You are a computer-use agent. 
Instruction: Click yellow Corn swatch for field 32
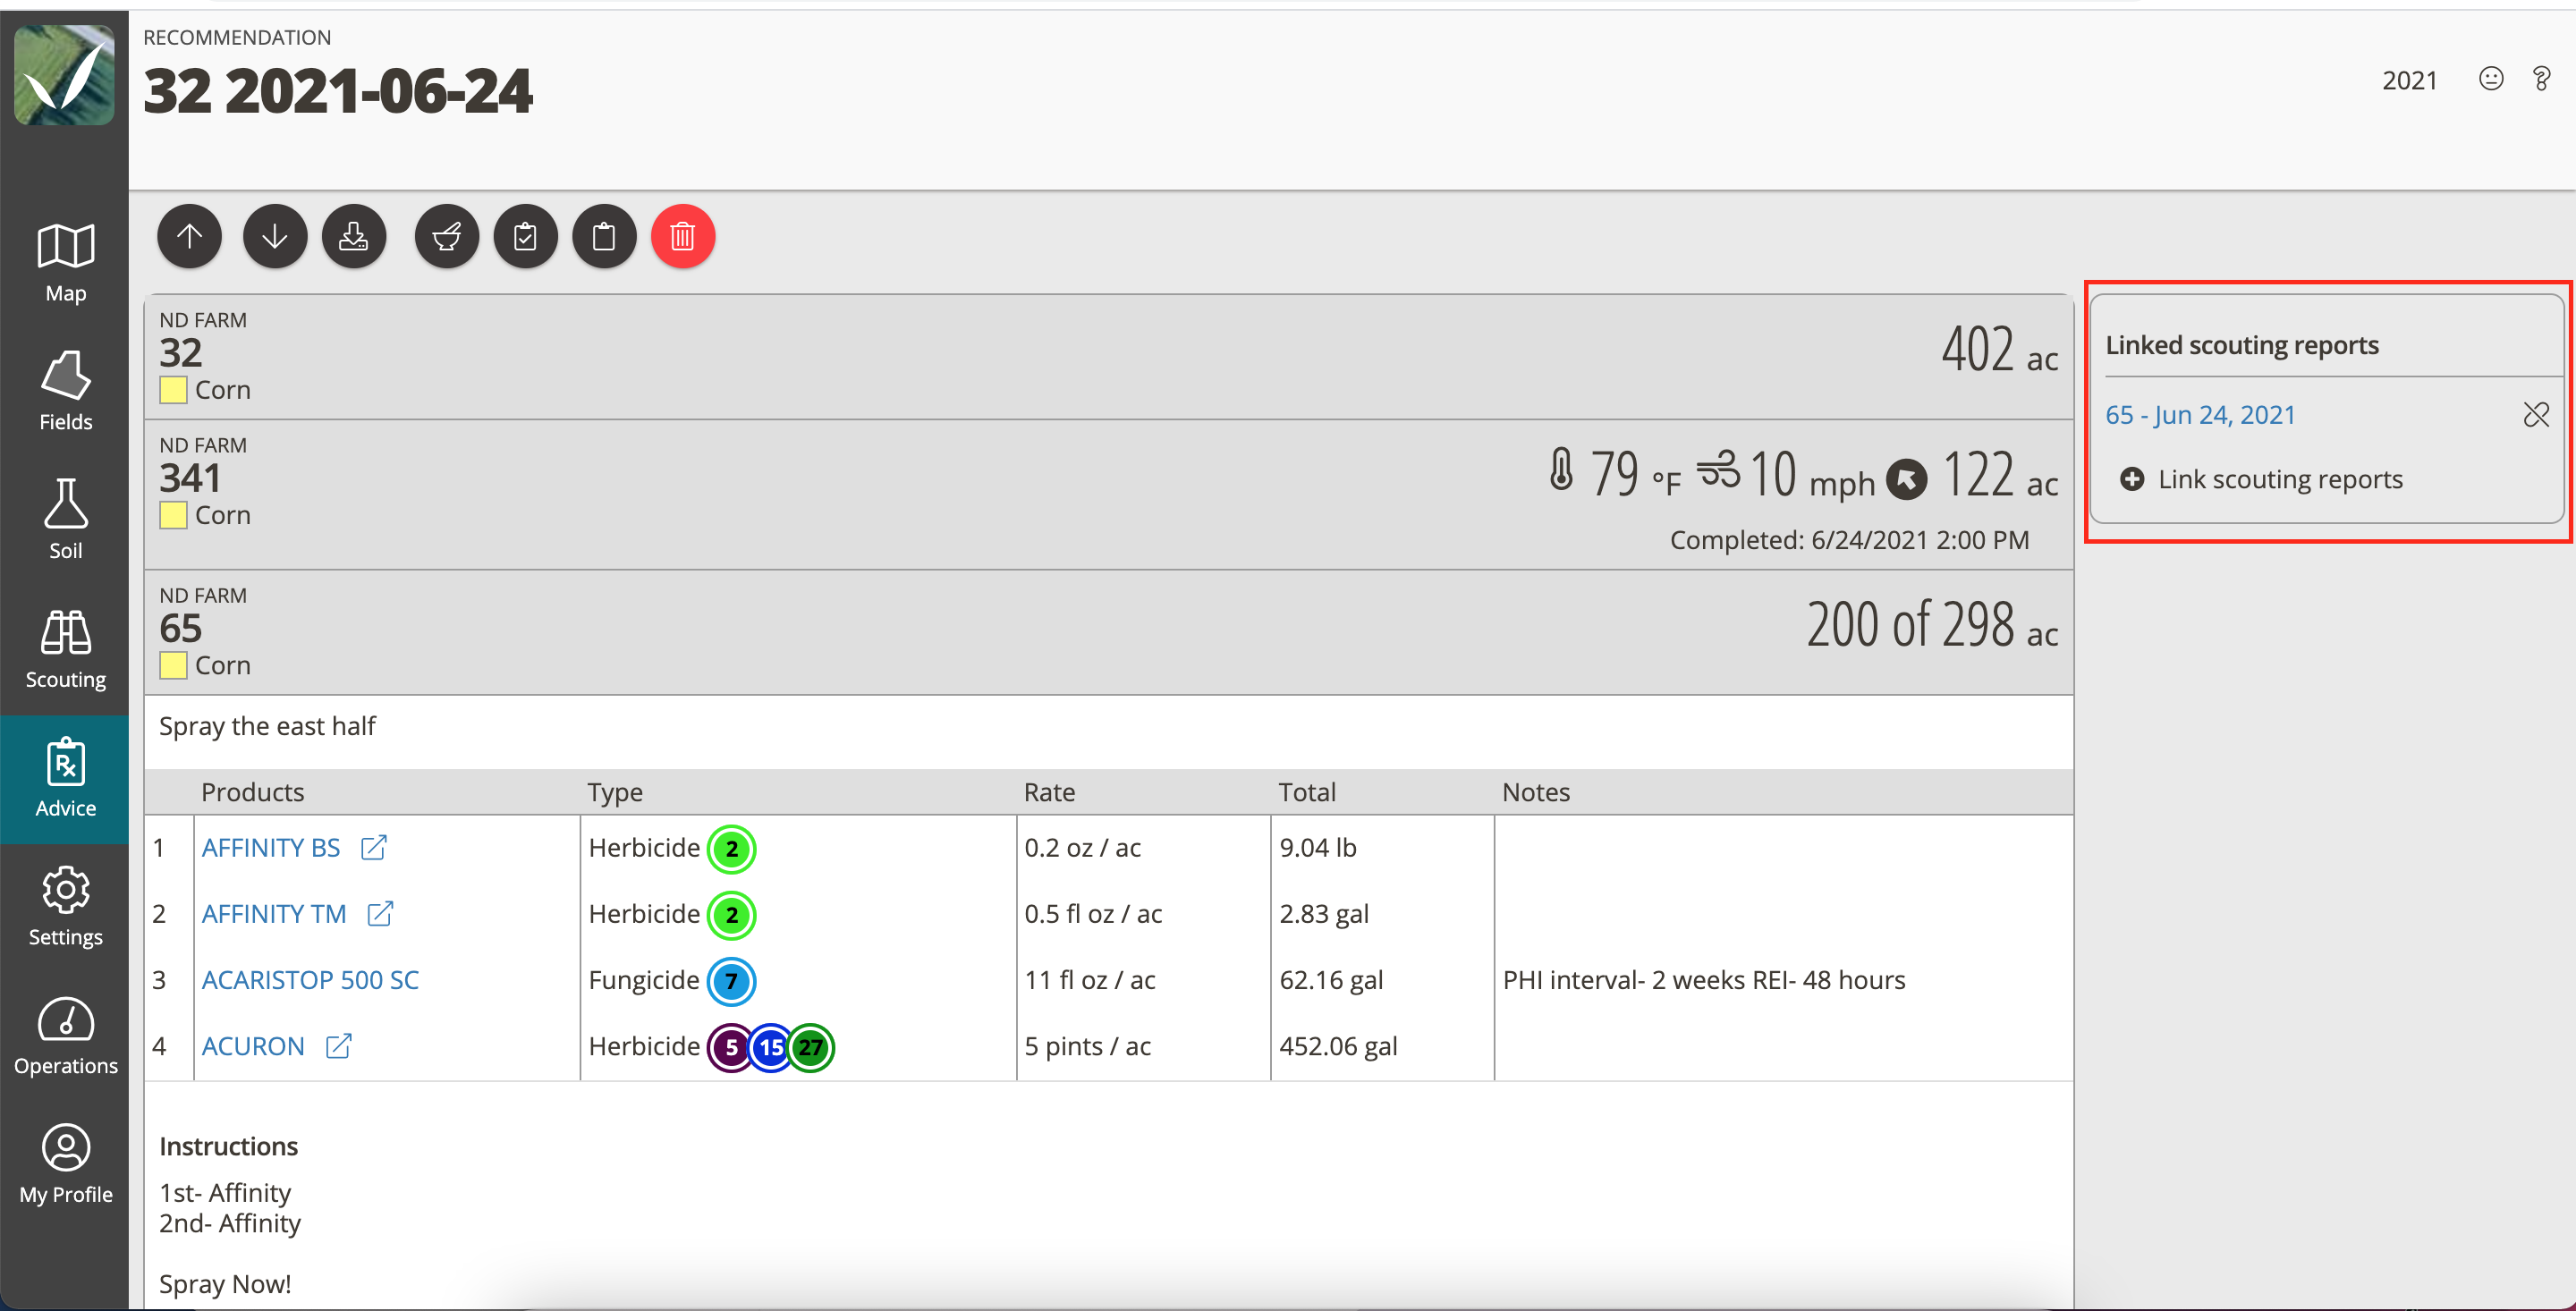coord(173,390)
